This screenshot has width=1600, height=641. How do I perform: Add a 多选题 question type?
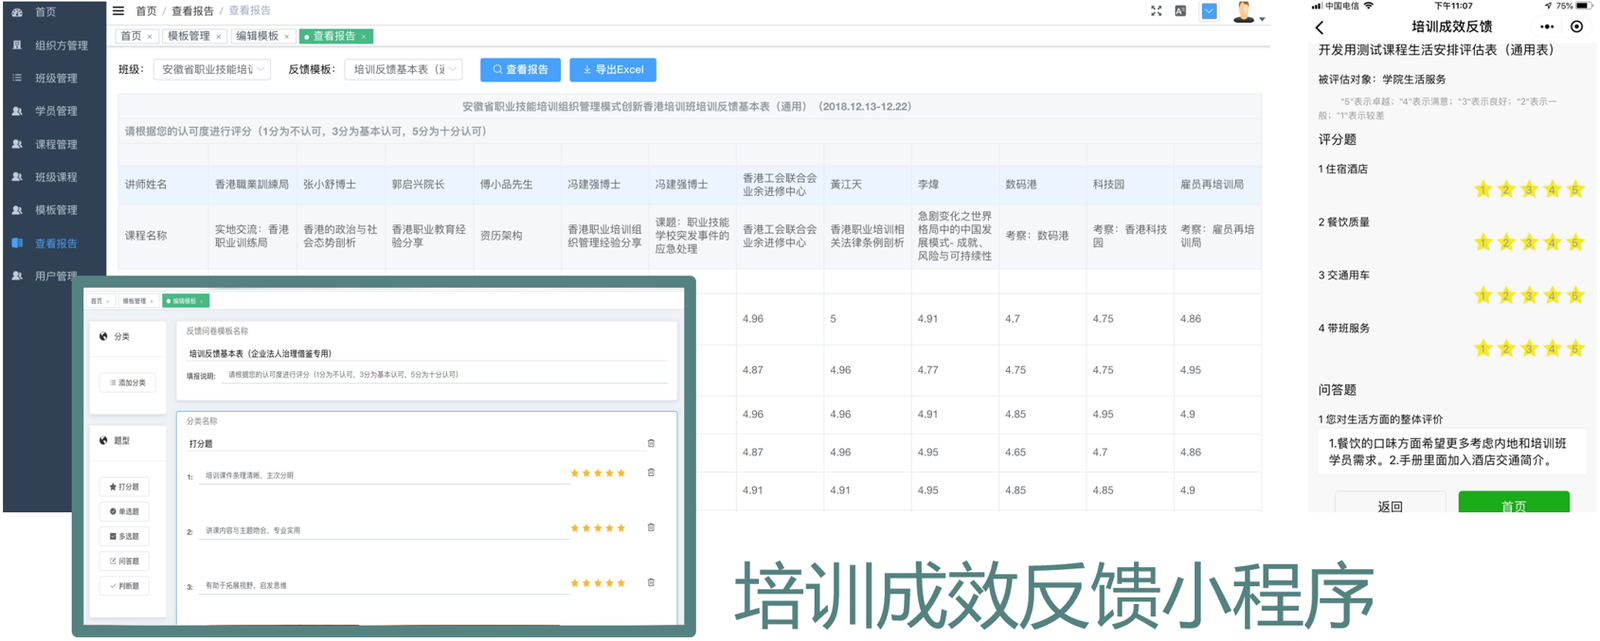pyautogui.click(x=124, y=537)
